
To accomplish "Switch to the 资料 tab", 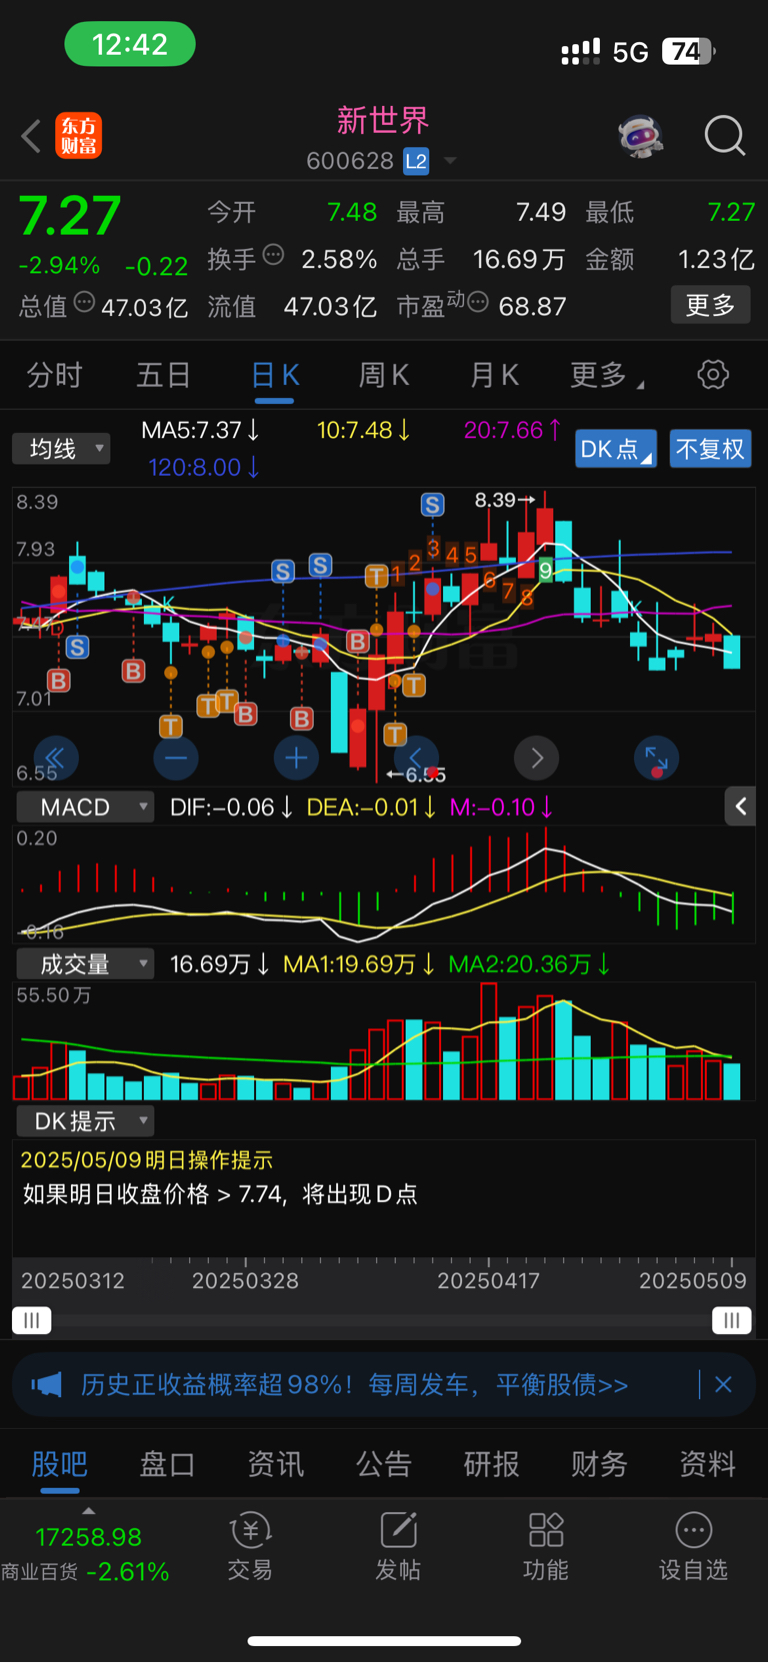I will (x=707, y=1464).
